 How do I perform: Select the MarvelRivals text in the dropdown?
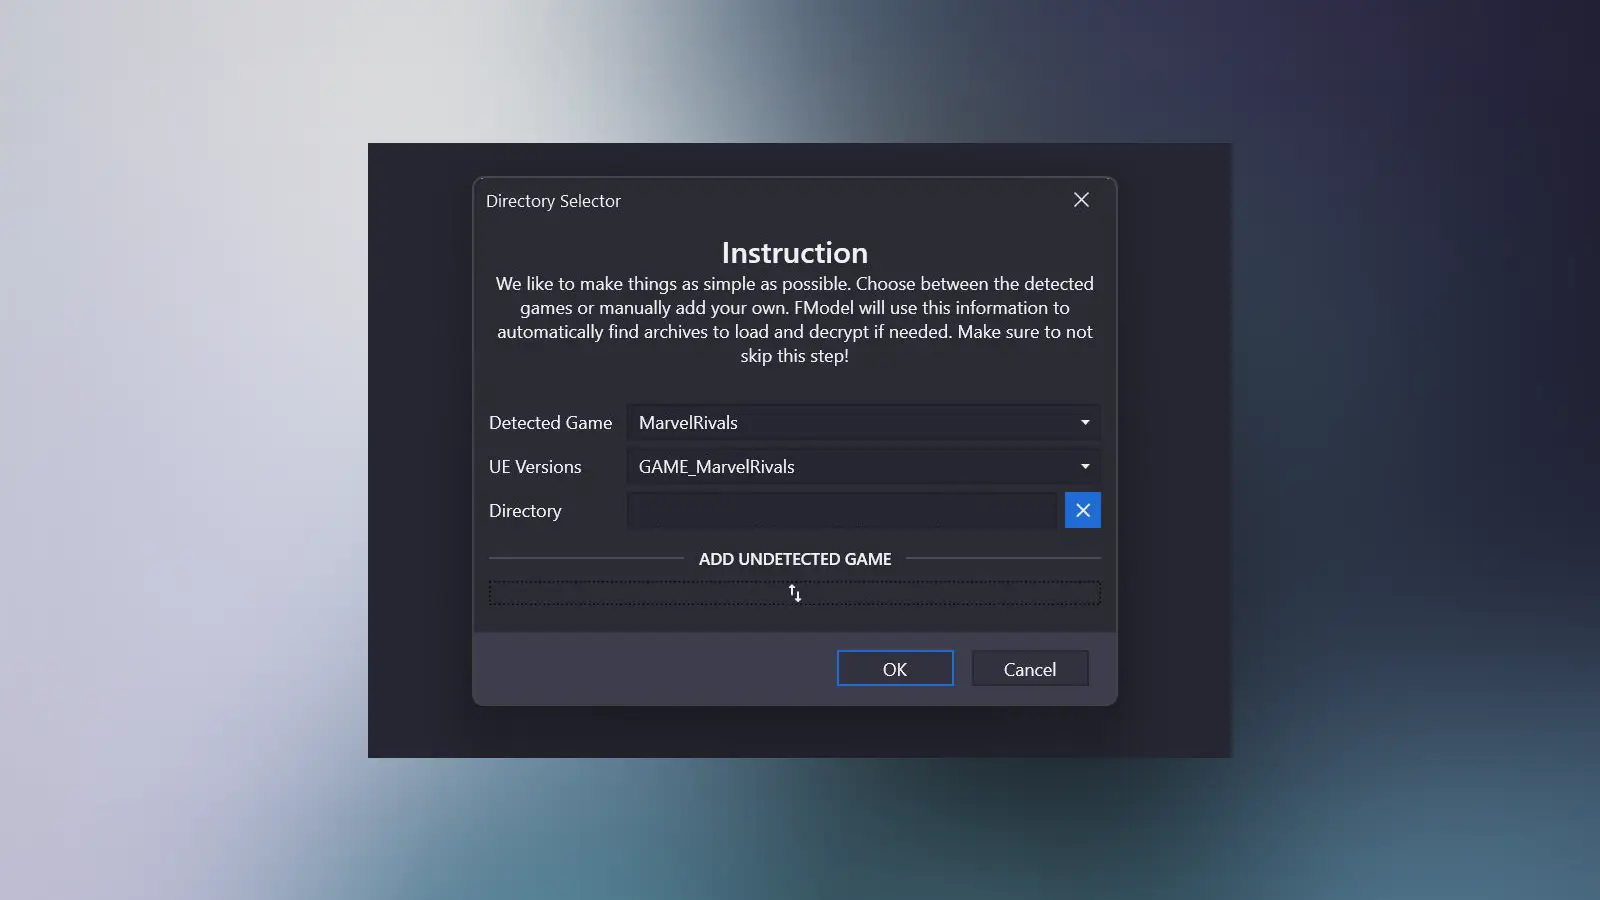tap(687, 422)
